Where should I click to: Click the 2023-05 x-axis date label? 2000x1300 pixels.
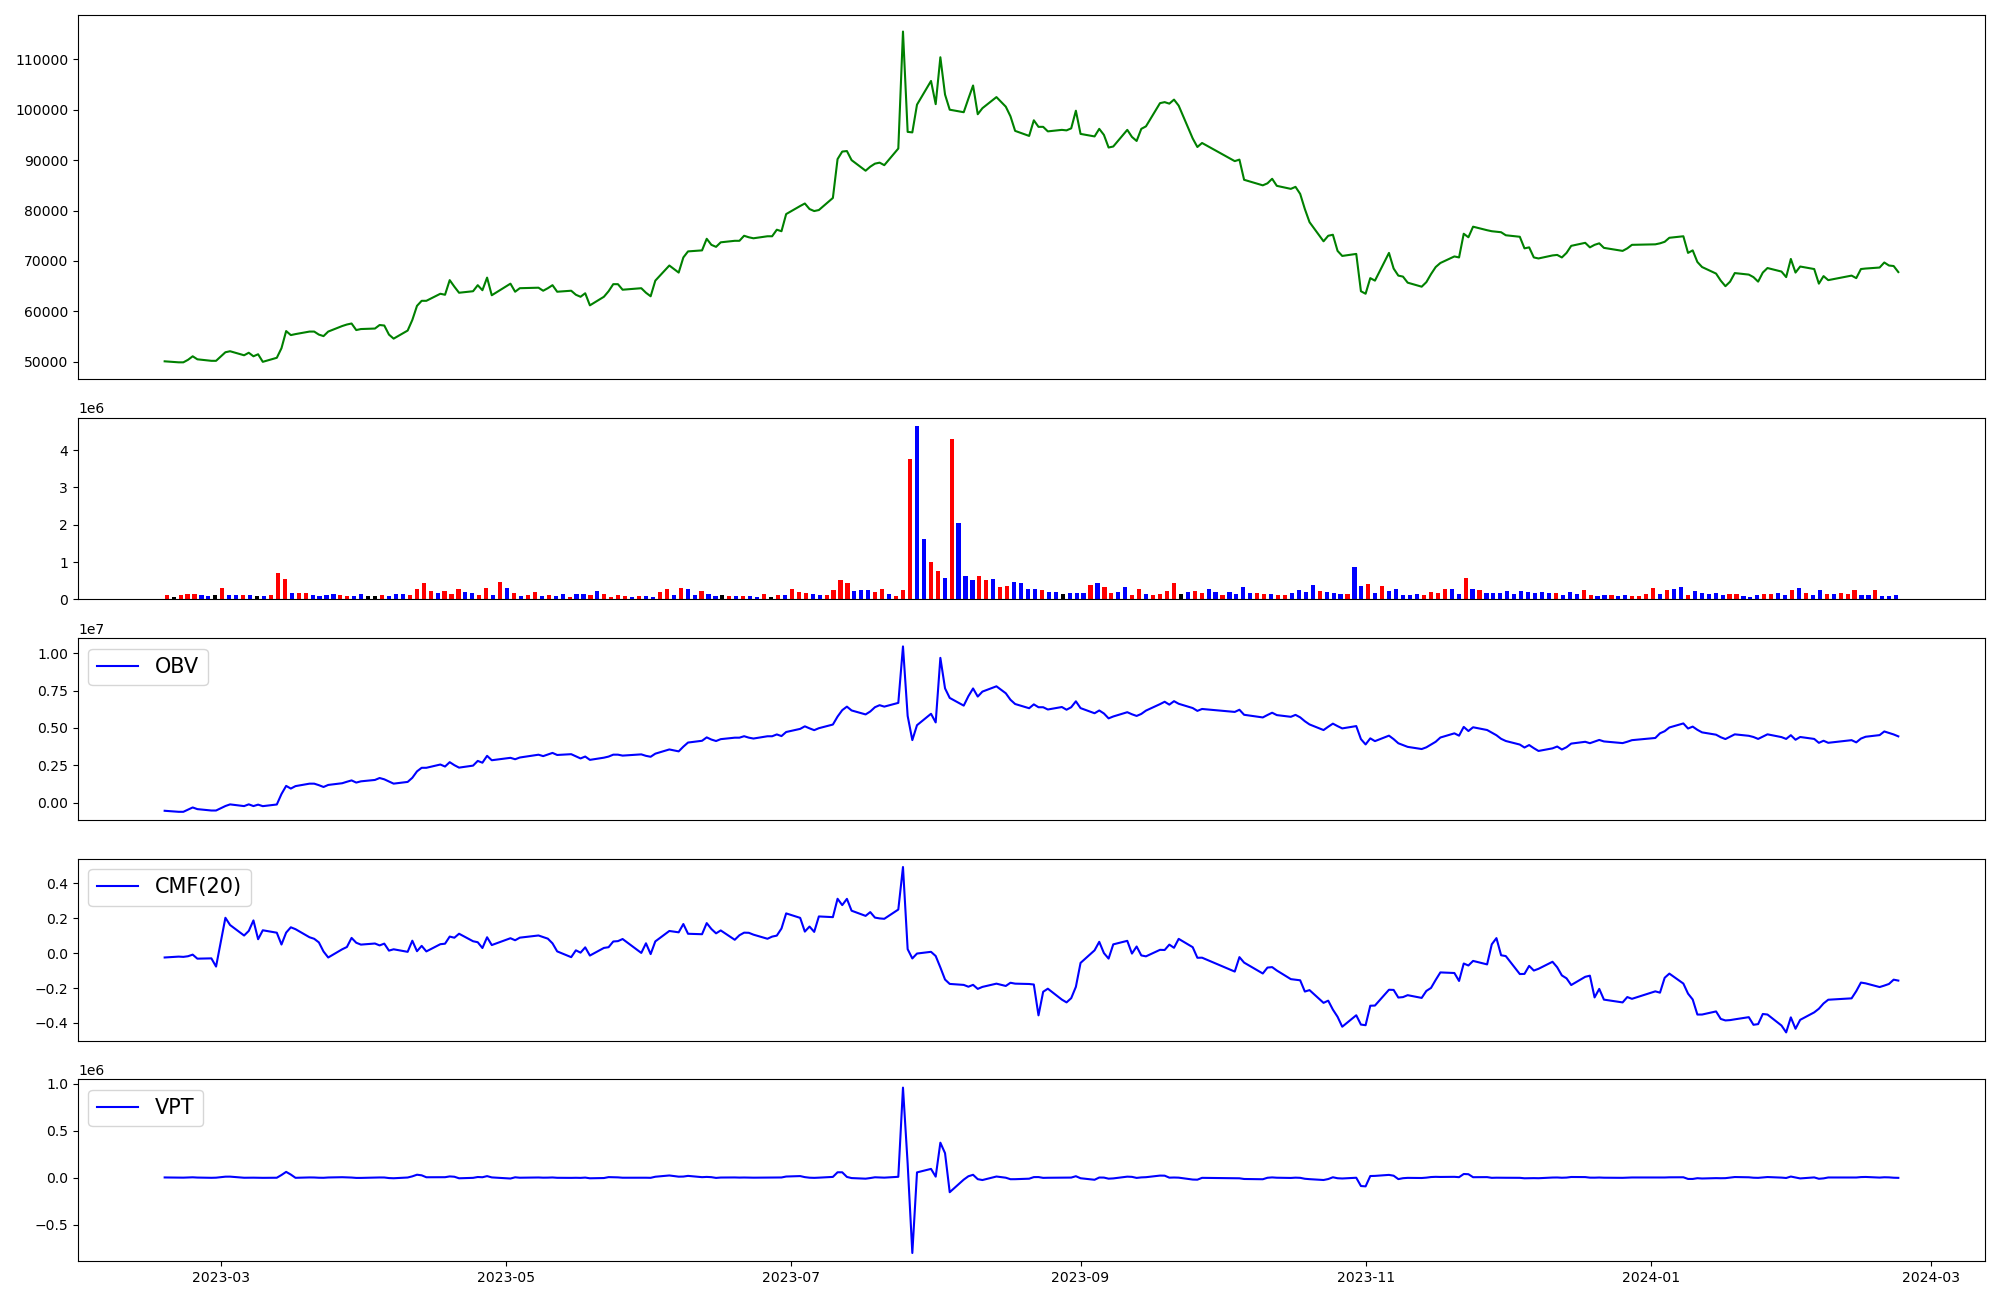506,1277
